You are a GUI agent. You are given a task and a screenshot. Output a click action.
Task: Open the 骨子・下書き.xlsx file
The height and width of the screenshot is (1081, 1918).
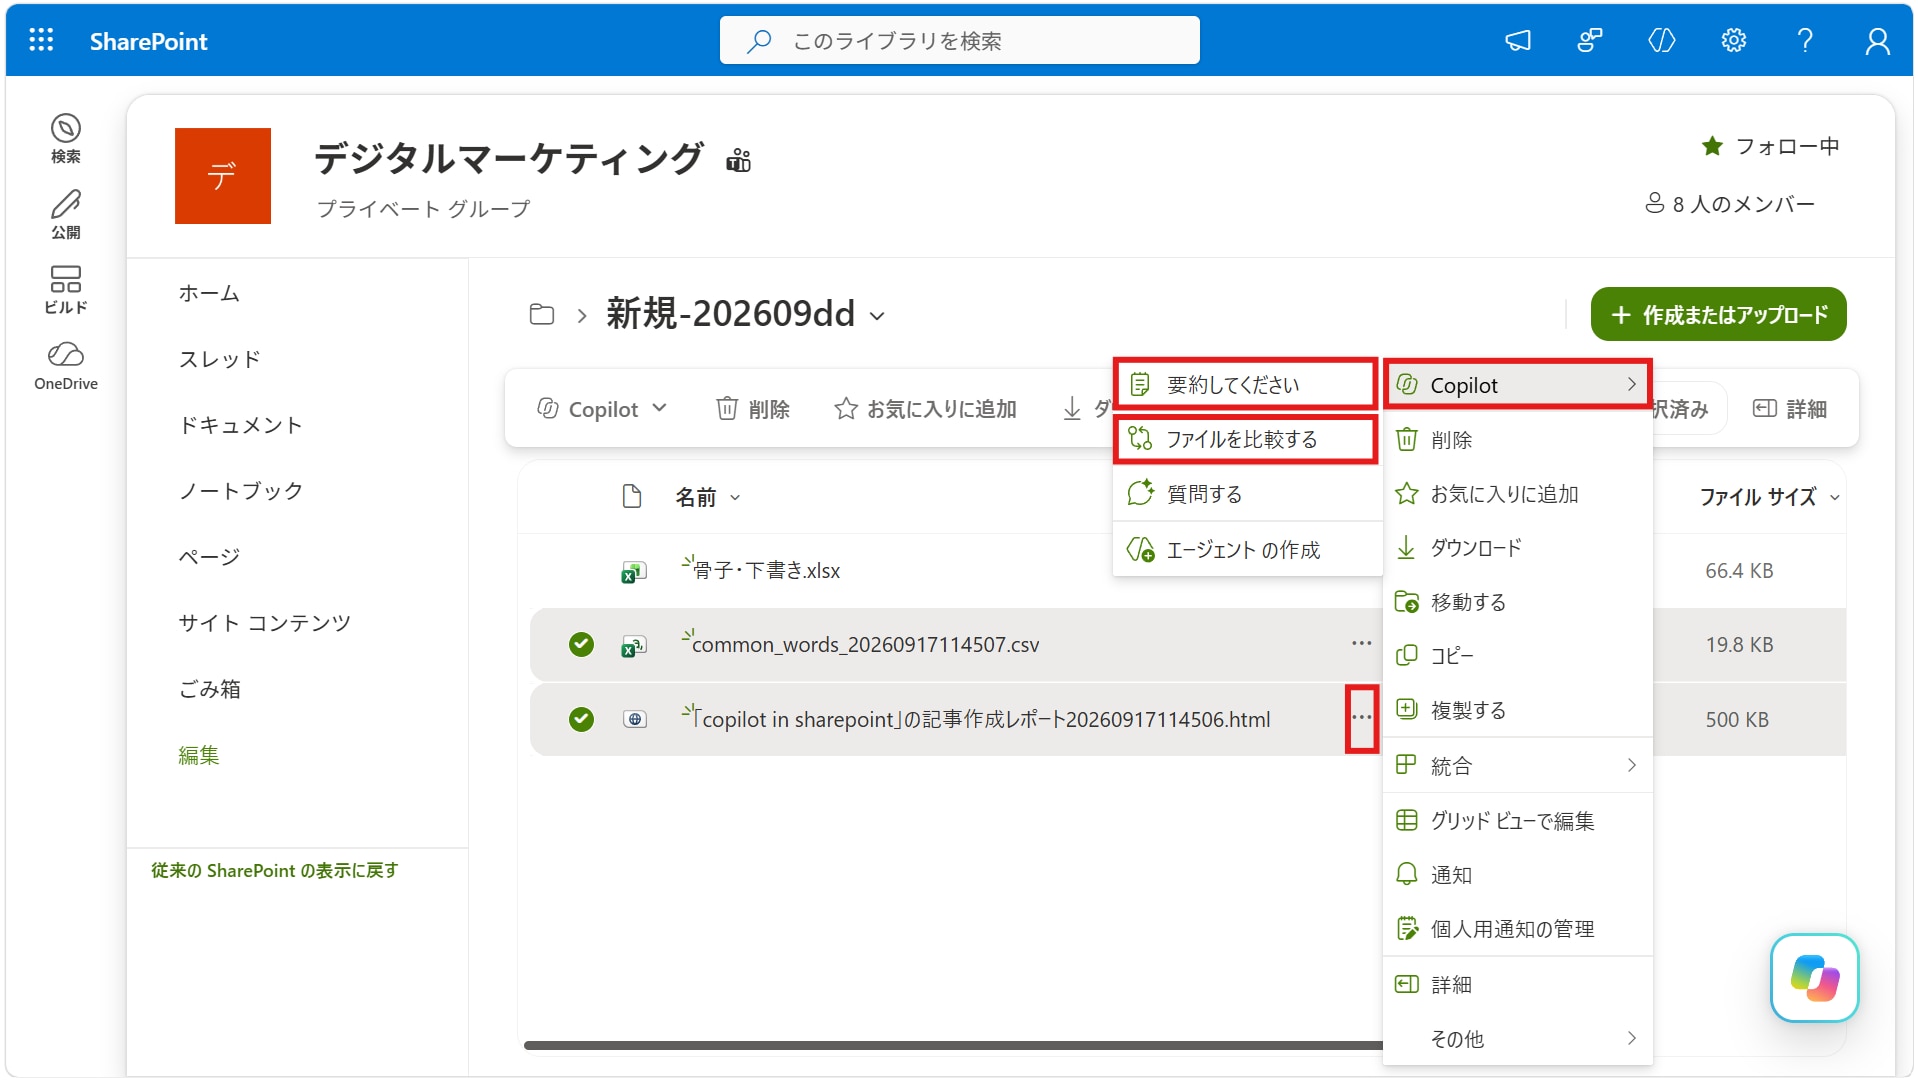pyautogui.click(x=766, y=571)
